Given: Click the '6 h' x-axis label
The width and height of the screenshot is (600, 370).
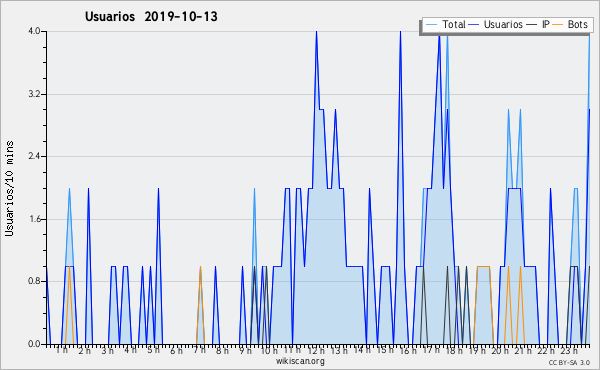Looking at the screenshot, I should 176,350.
